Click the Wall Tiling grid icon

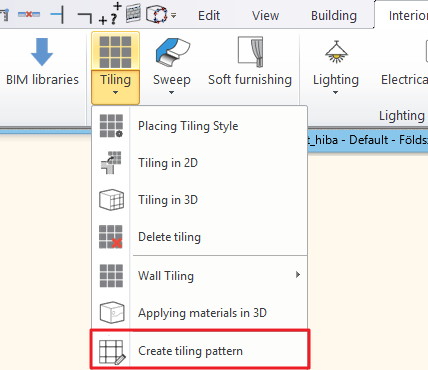point(111,276)
